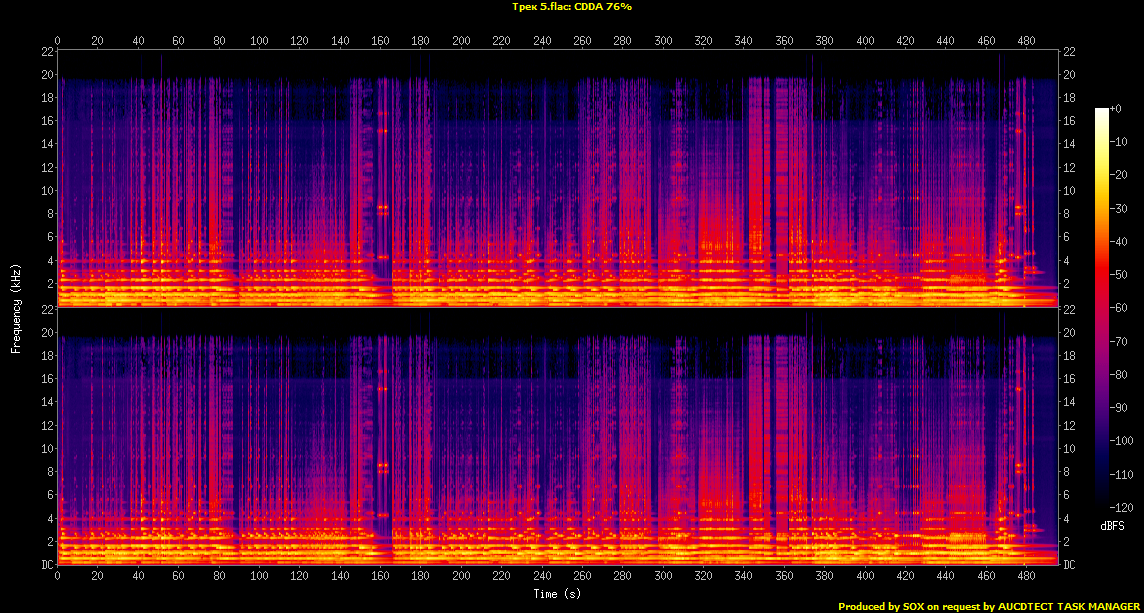Click the 10 kHz label on upper-right axis

(1070, 191)
